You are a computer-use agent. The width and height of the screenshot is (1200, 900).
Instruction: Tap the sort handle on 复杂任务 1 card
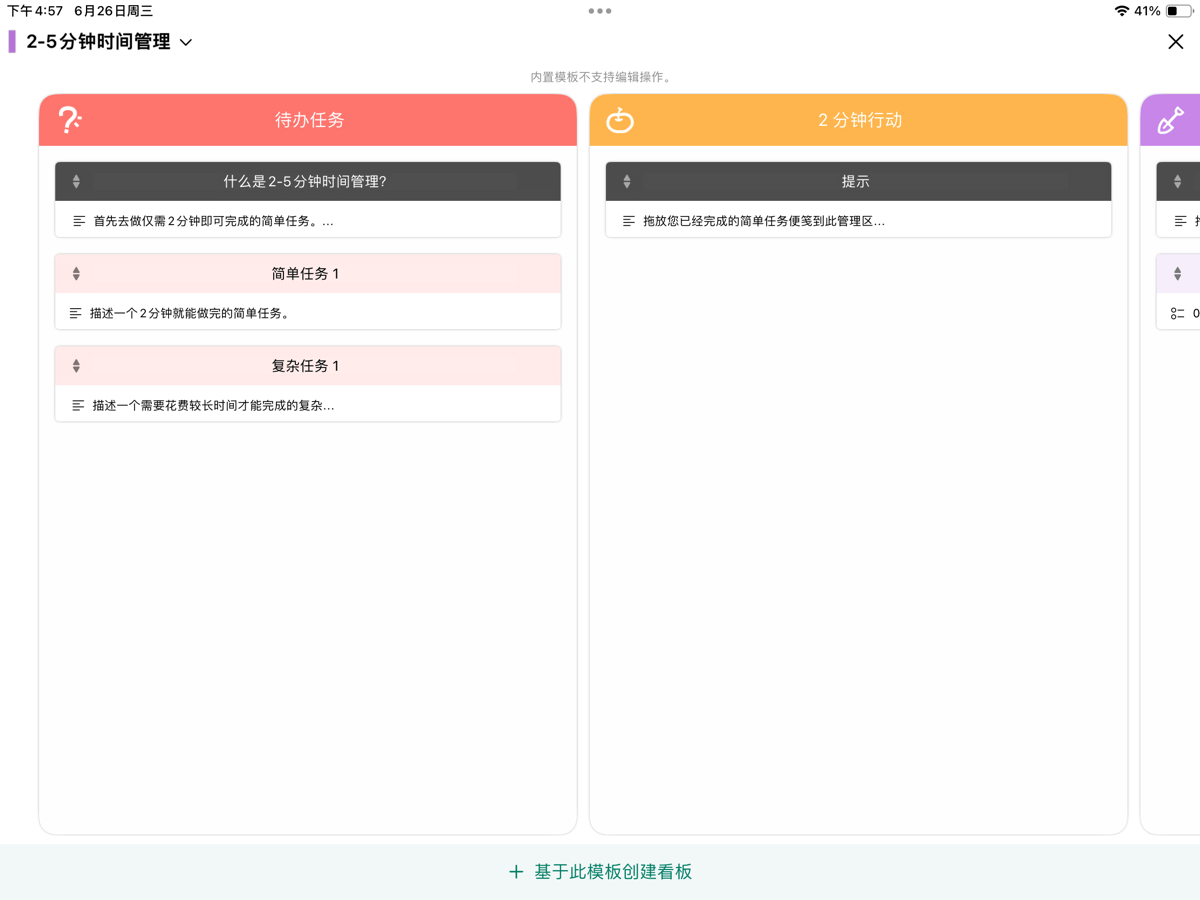(76, 366)
